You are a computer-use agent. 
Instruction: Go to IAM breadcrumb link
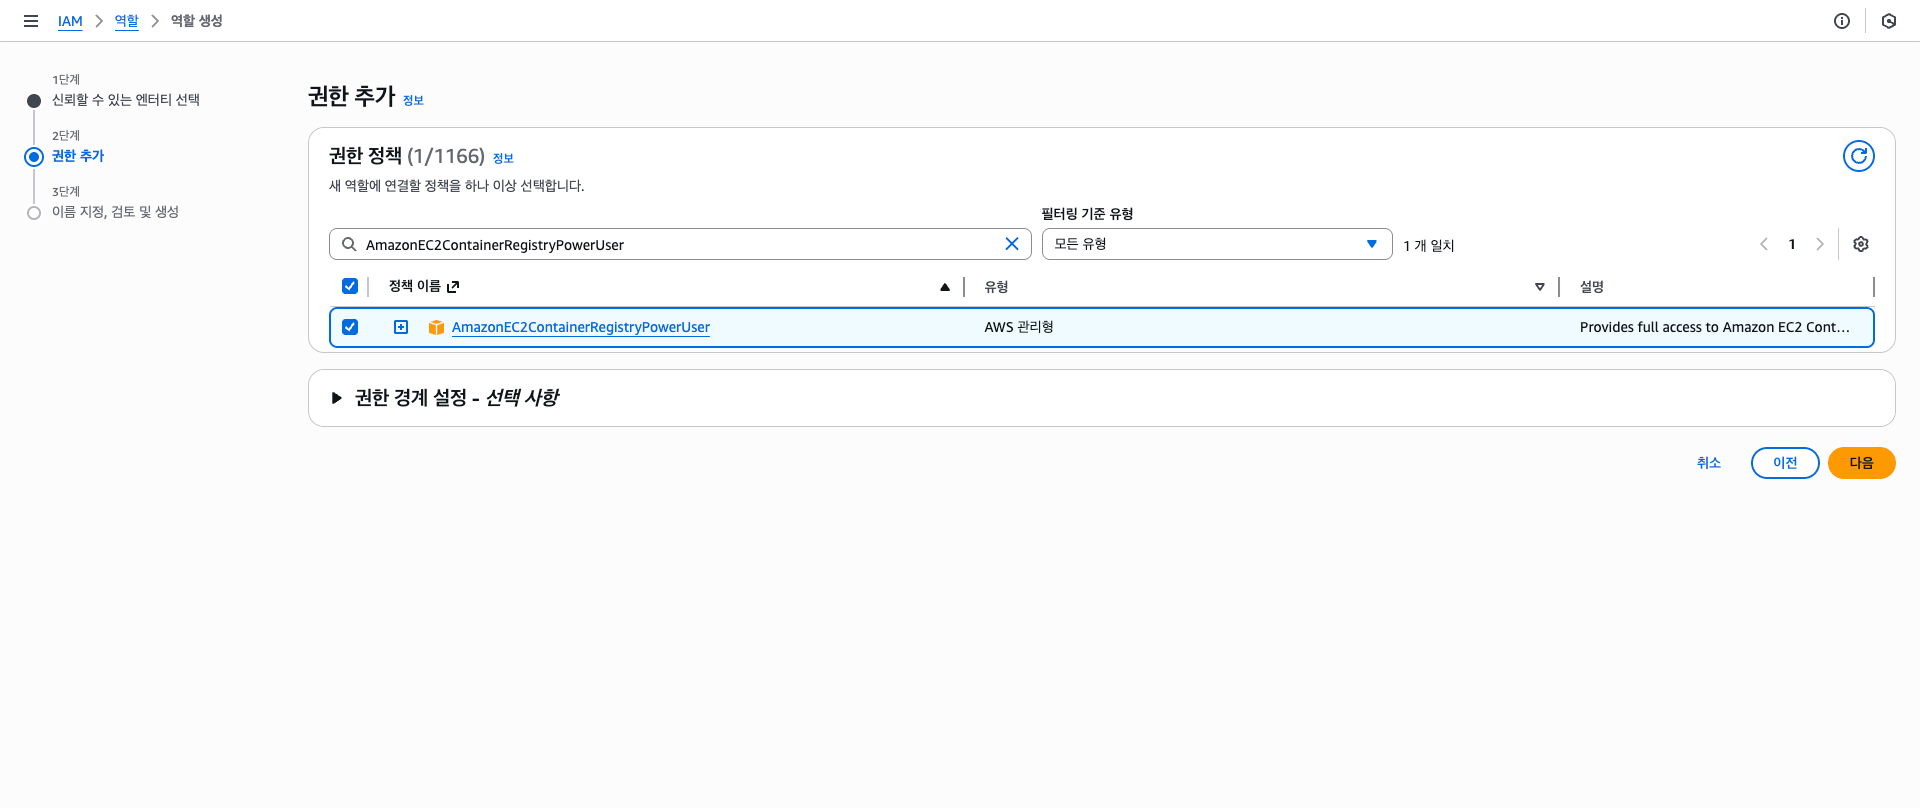point(70,21)
